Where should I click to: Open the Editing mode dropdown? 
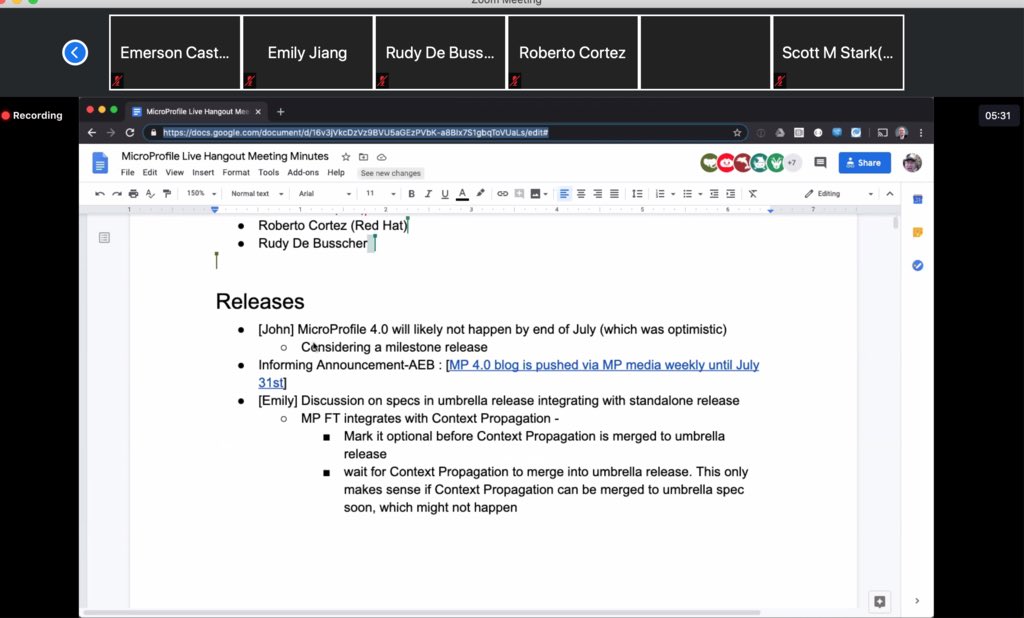point(839,193)
